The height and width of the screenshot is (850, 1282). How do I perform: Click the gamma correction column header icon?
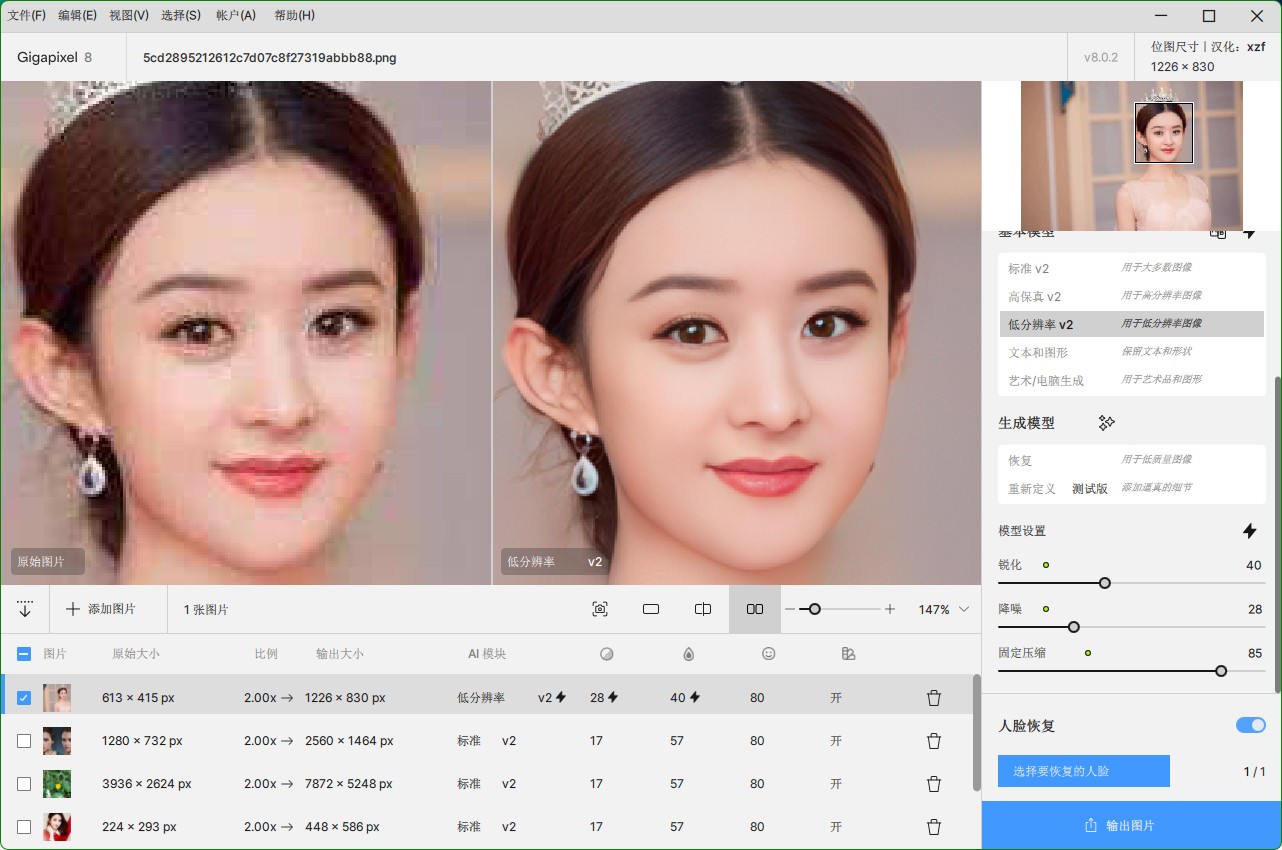click(849, 654)
